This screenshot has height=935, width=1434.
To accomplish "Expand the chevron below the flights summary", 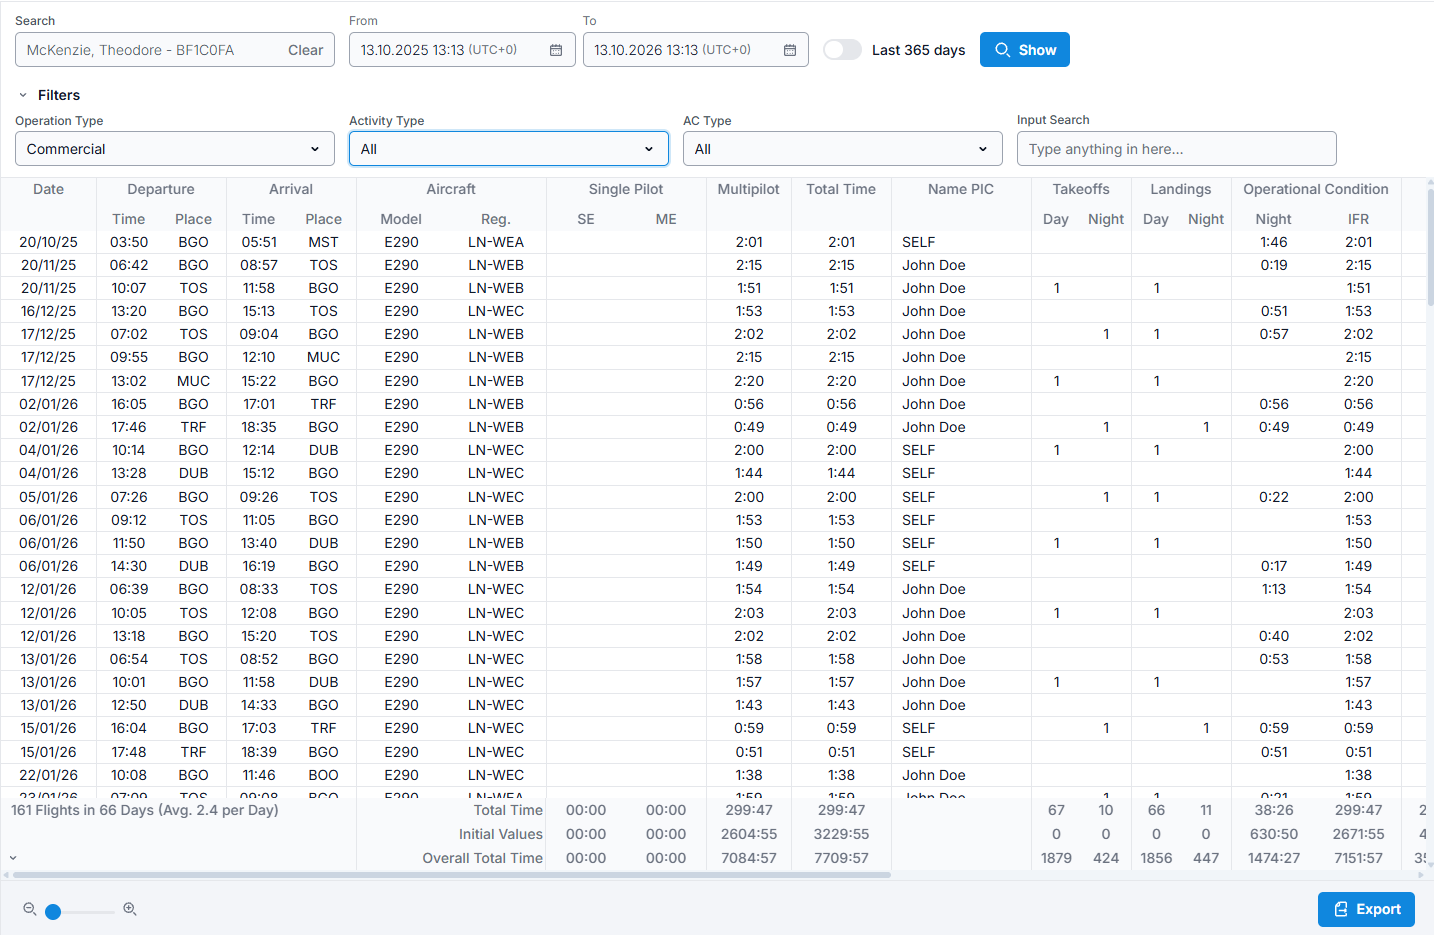I will (x=13, y=858).
